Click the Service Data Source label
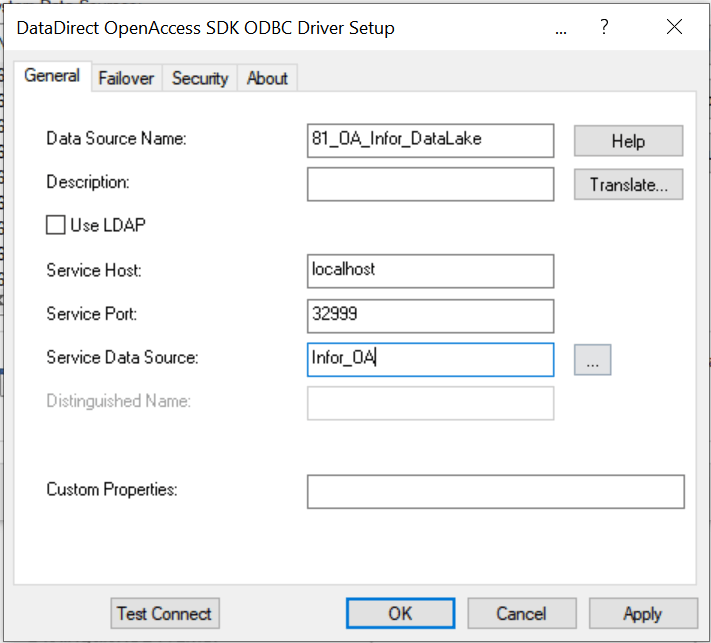The height and width of the screenshot is (643, 711). pyautogui.click(x=122, y=357)
